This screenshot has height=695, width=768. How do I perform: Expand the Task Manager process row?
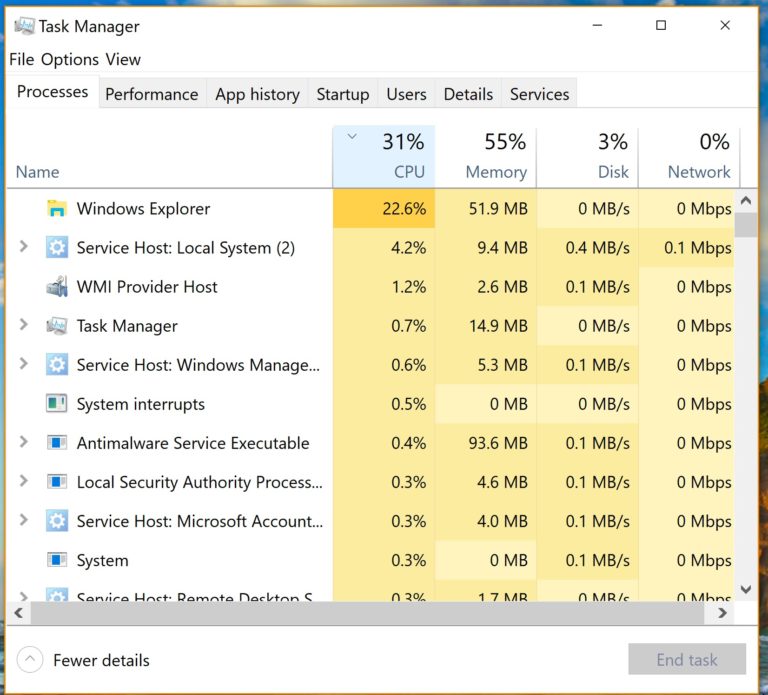(x=23, y=324)
